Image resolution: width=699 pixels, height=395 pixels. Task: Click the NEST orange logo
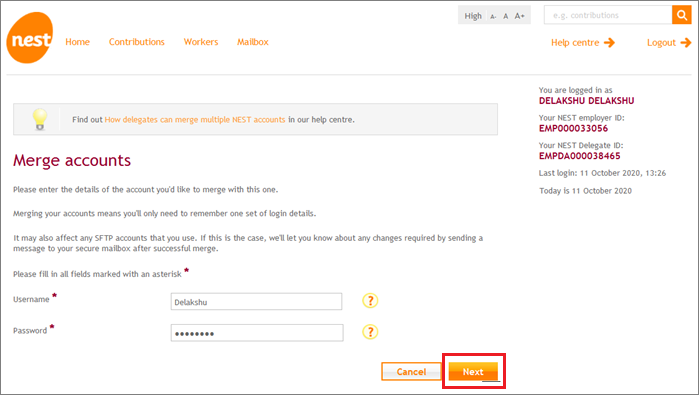tap(30, 38)
